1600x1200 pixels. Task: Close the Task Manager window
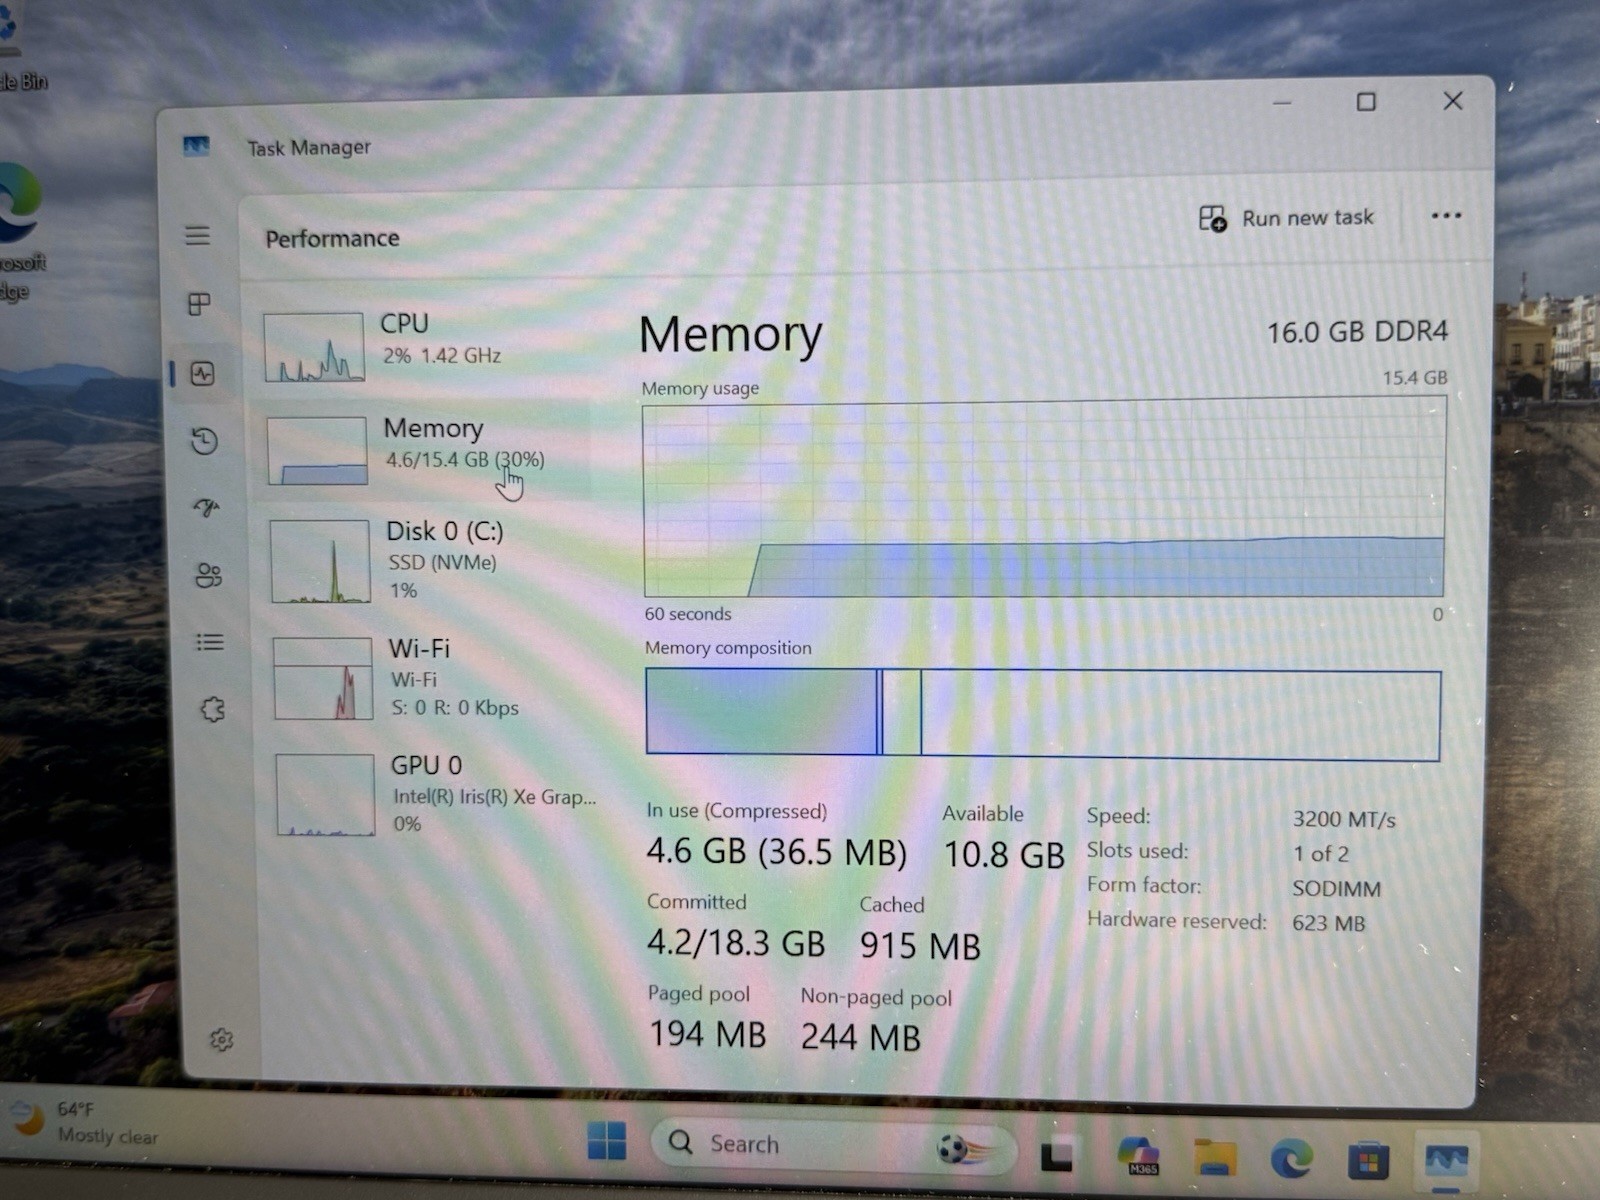(x=1453, y=101)
